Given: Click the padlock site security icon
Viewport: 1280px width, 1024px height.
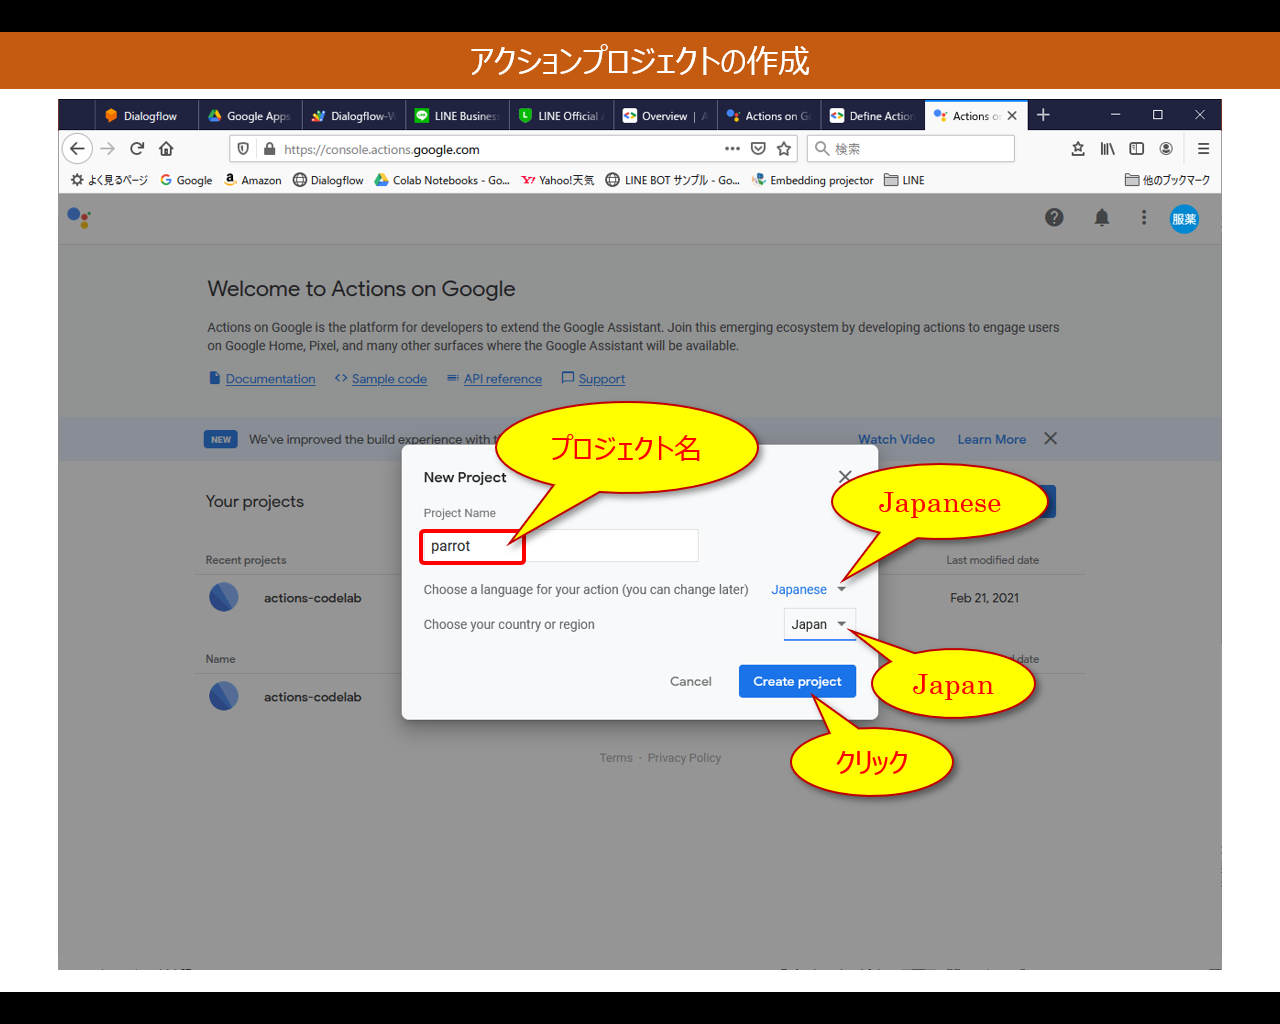Looking at the screenshot, I should click(x=268, y=149).
